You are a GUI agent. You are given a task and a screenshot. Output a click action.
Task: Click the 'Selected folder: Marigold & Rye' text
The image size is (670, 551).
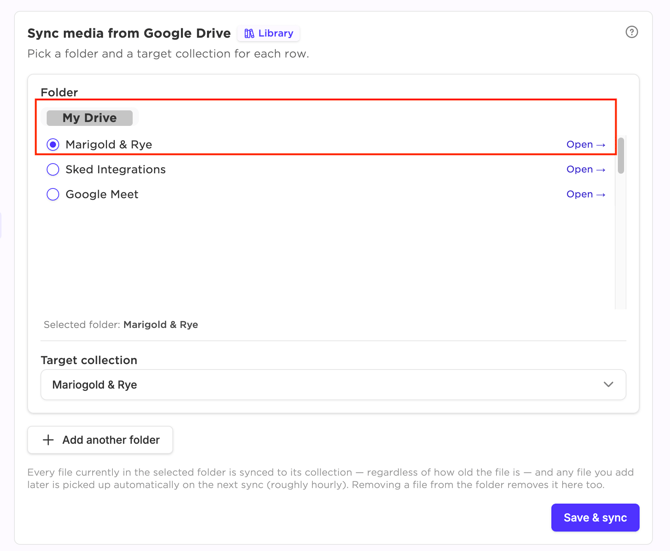(x=121, y=325)
